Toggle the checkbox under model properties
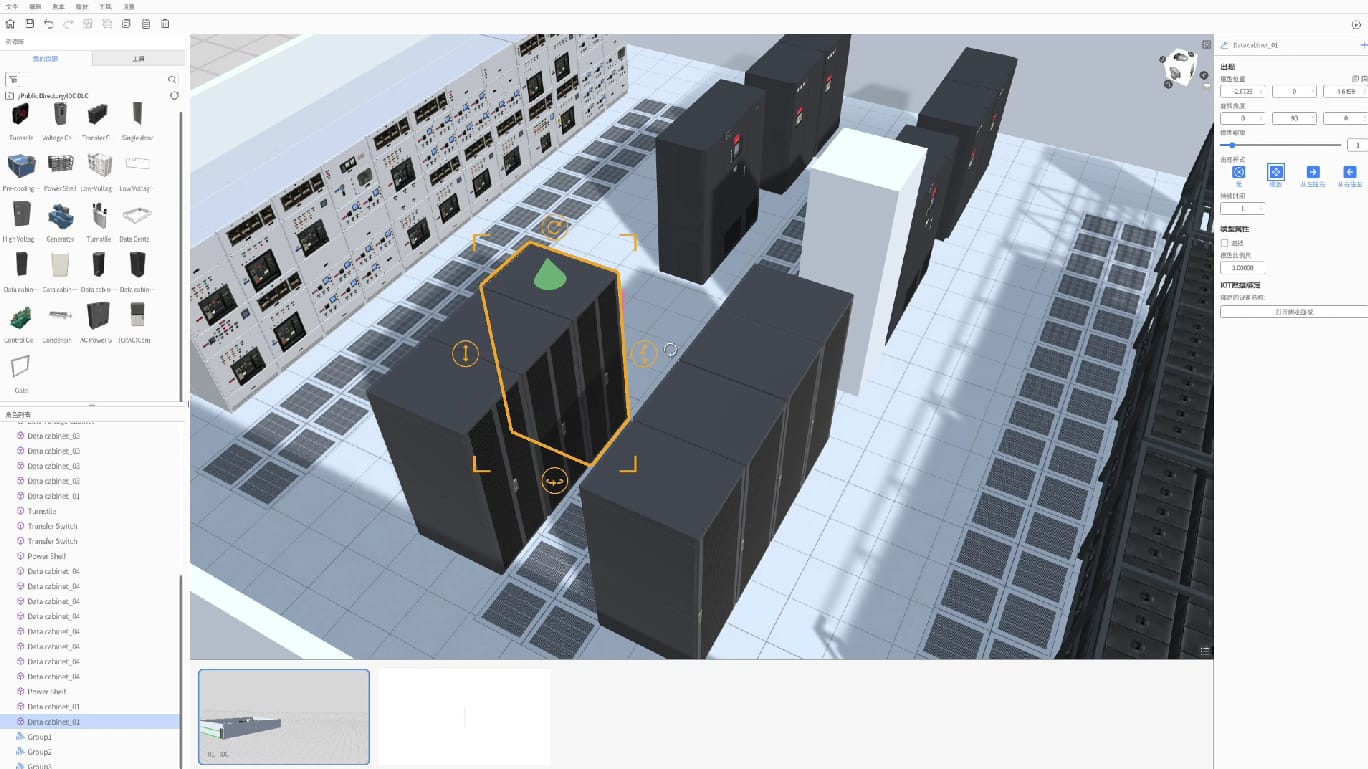This screenshot has height=769, width=1368. [x=1225, y=243]
